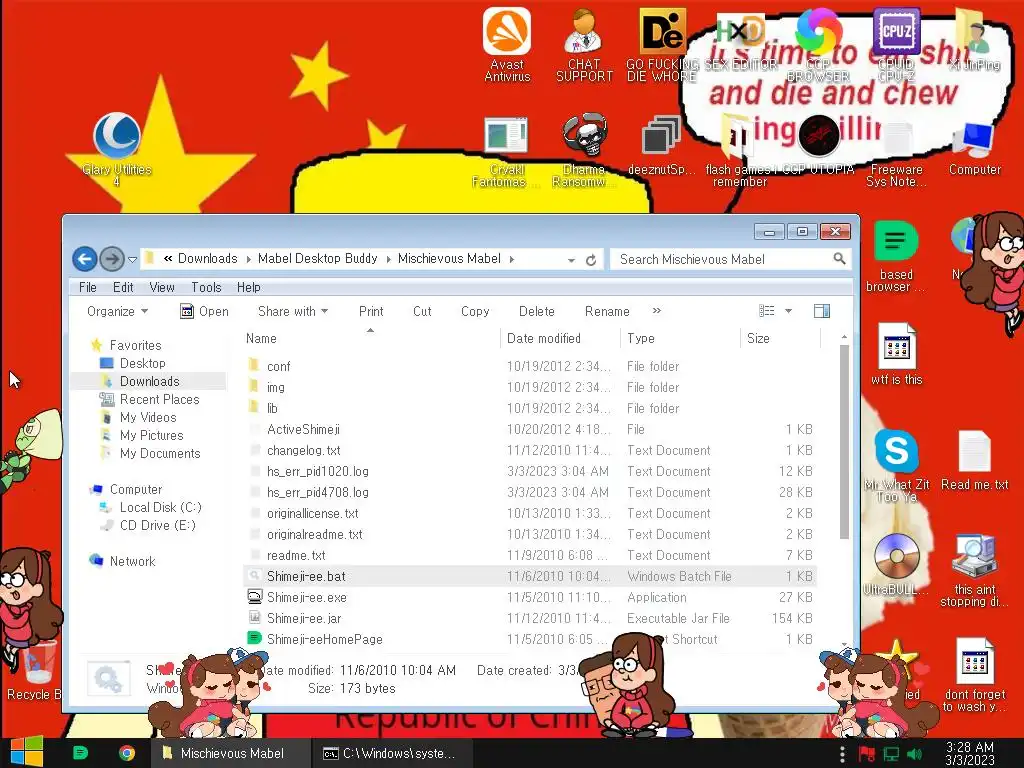
Task: Select Desktop under Favorites
Action: click(142, 363)
